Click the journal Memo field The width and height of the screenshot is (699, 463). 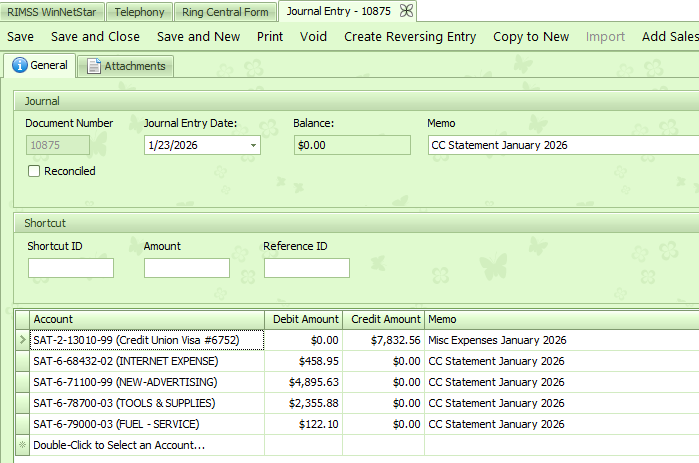pyautogui.click(x=563, y=145)
